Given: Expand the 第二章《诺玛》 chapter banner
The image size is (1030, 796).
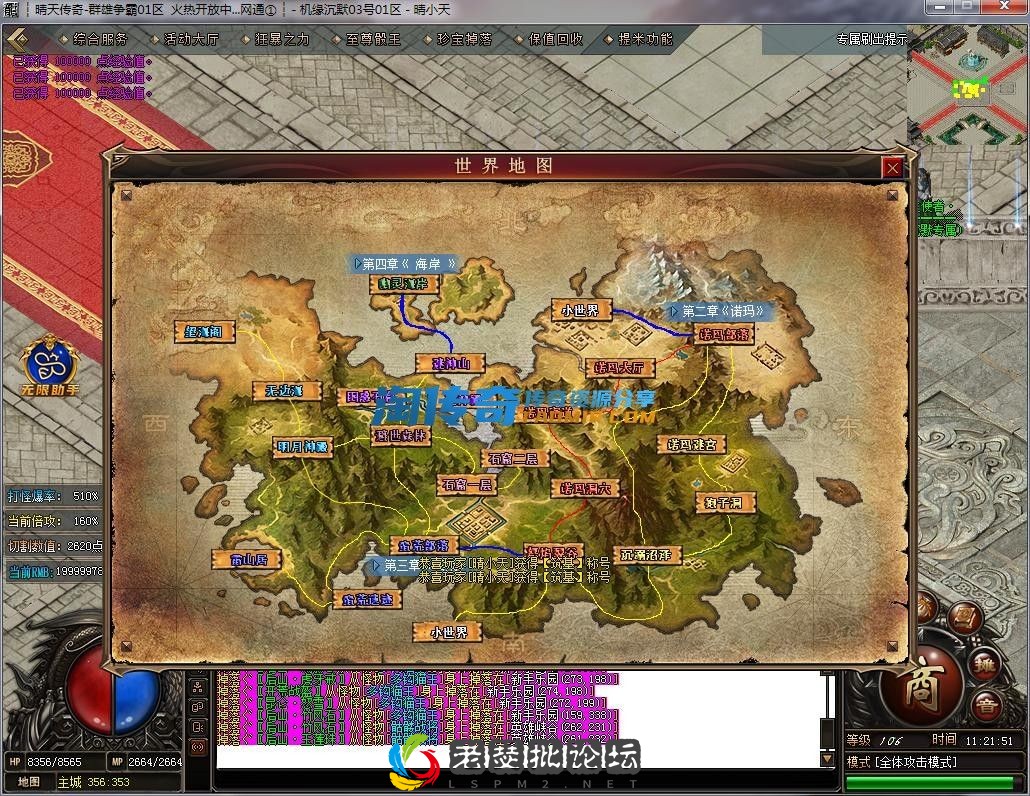Looking at the screenshot, I should (x=719, y=311).
